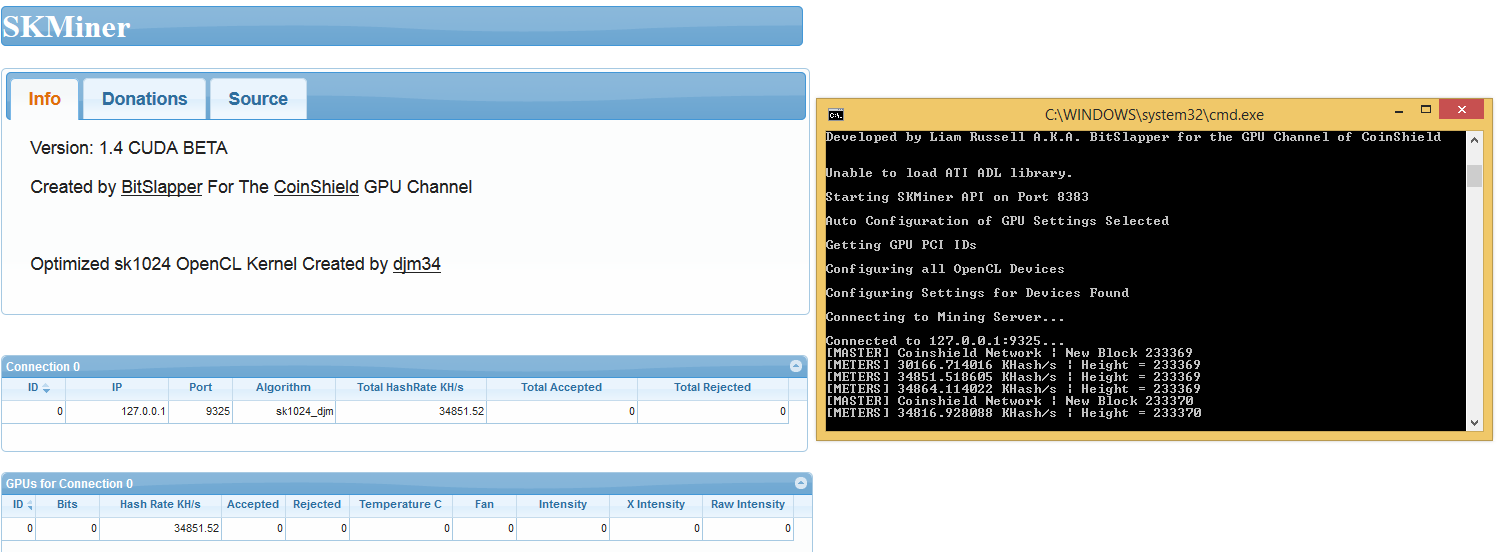This screenshot has width=1507, height=552.
Task: Open the BitSlapper link
Action: (x=162, y=187)
